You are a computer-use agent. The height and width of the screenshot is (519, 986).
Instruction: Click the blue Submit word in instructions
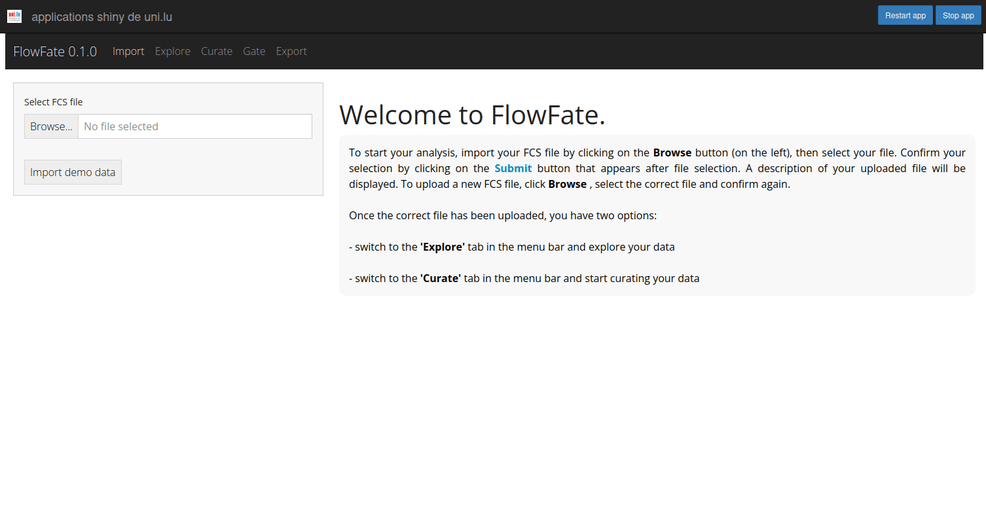513,169
